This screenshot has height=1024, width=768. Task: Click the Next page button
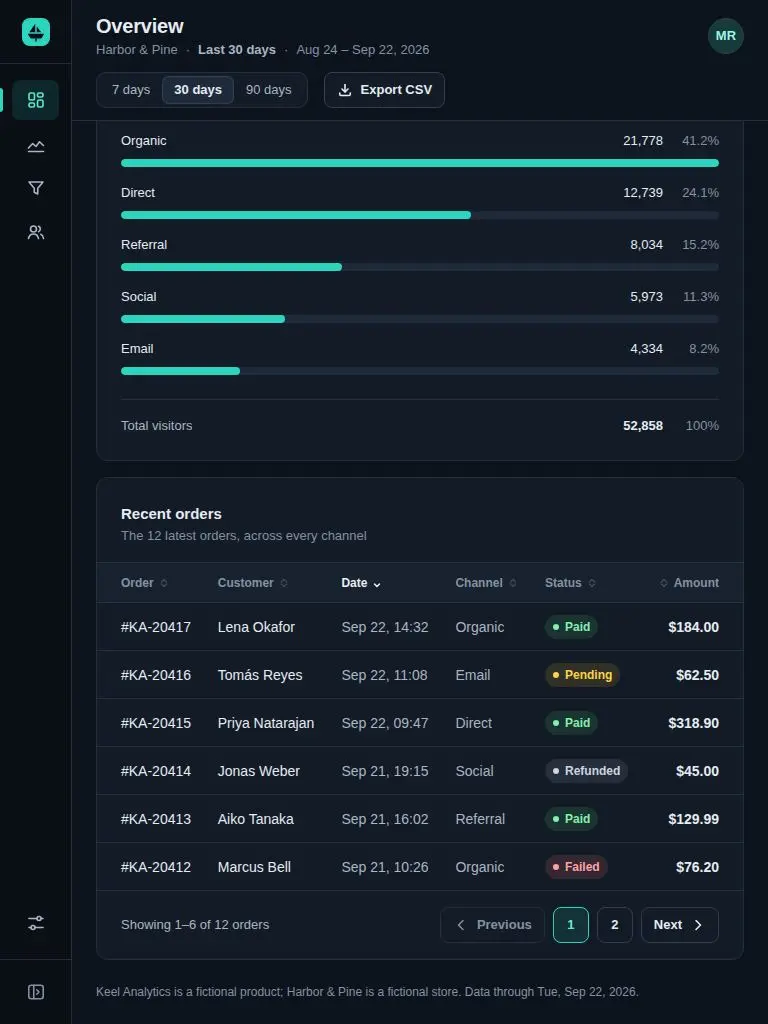point(679,925)
